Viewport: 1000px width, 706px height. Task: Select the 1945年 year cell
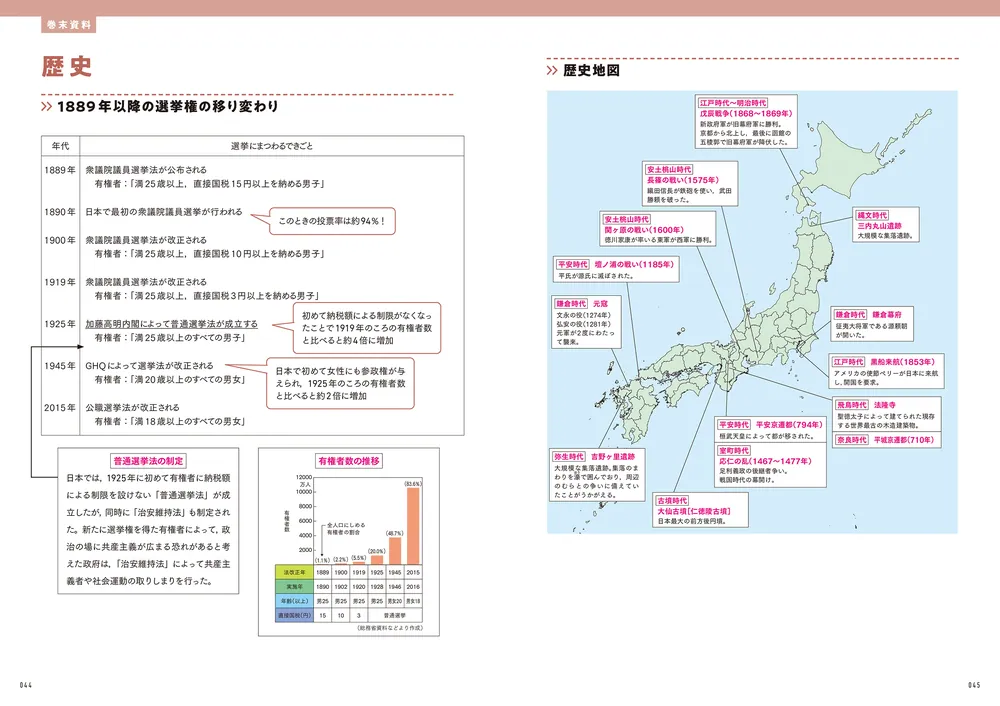[60, 366]
